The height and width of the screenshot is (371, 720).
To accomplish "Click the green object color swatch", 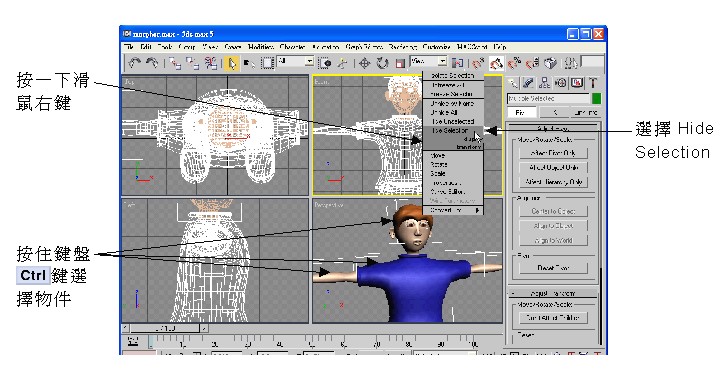I will (596, 99).
